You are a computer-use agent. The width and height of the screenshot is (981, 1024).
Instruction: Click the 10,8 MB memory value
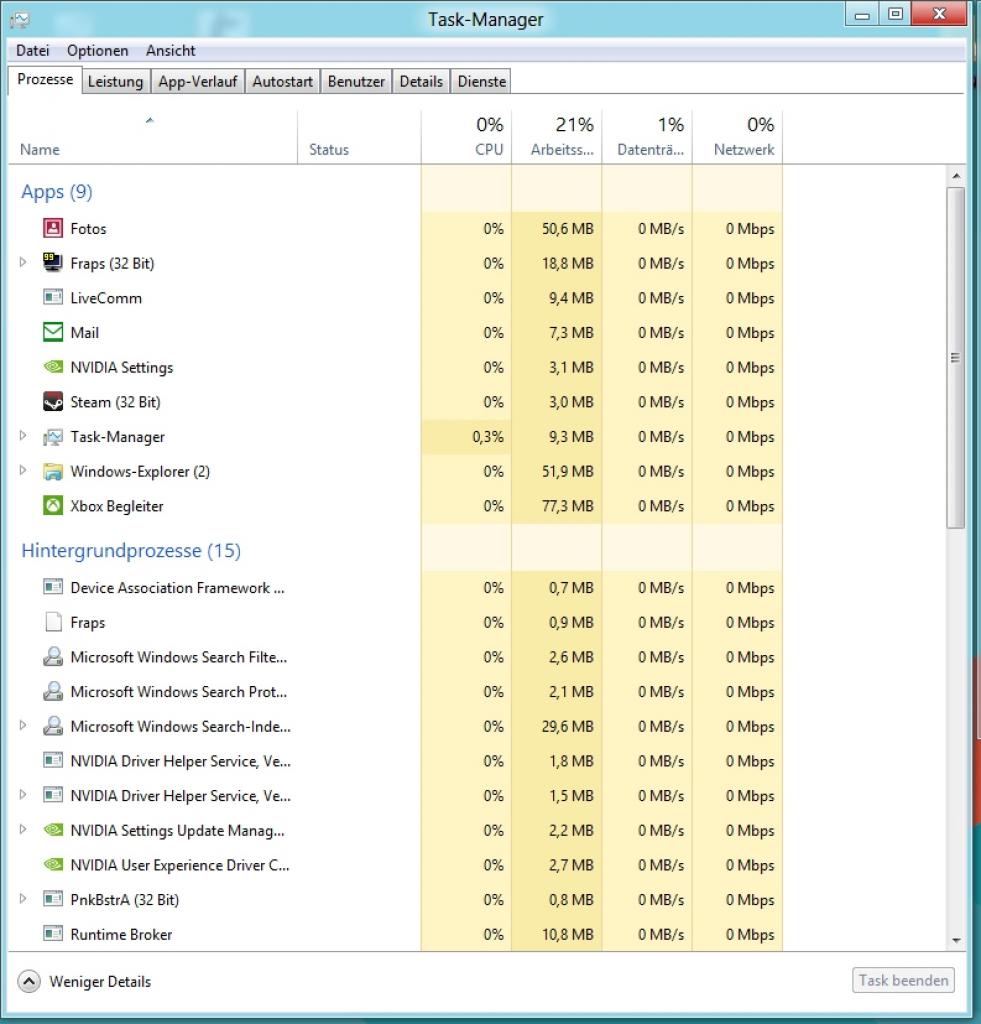(x=568, y=935)
